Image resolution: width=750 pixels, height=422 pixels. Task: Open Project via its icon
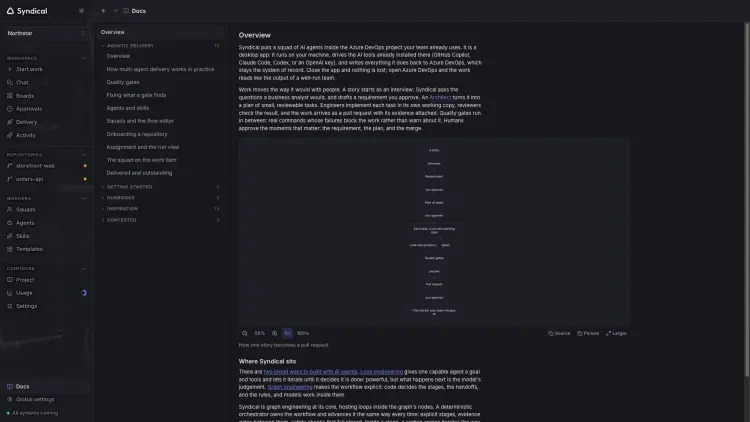pyautogui.click(x=10, y=280)
